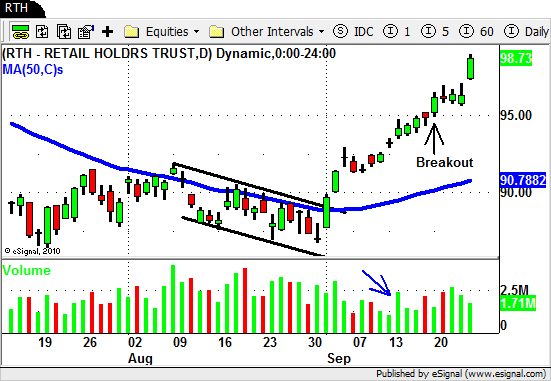
Task: Click the 26 date label
Action: [x=90, y=342]
